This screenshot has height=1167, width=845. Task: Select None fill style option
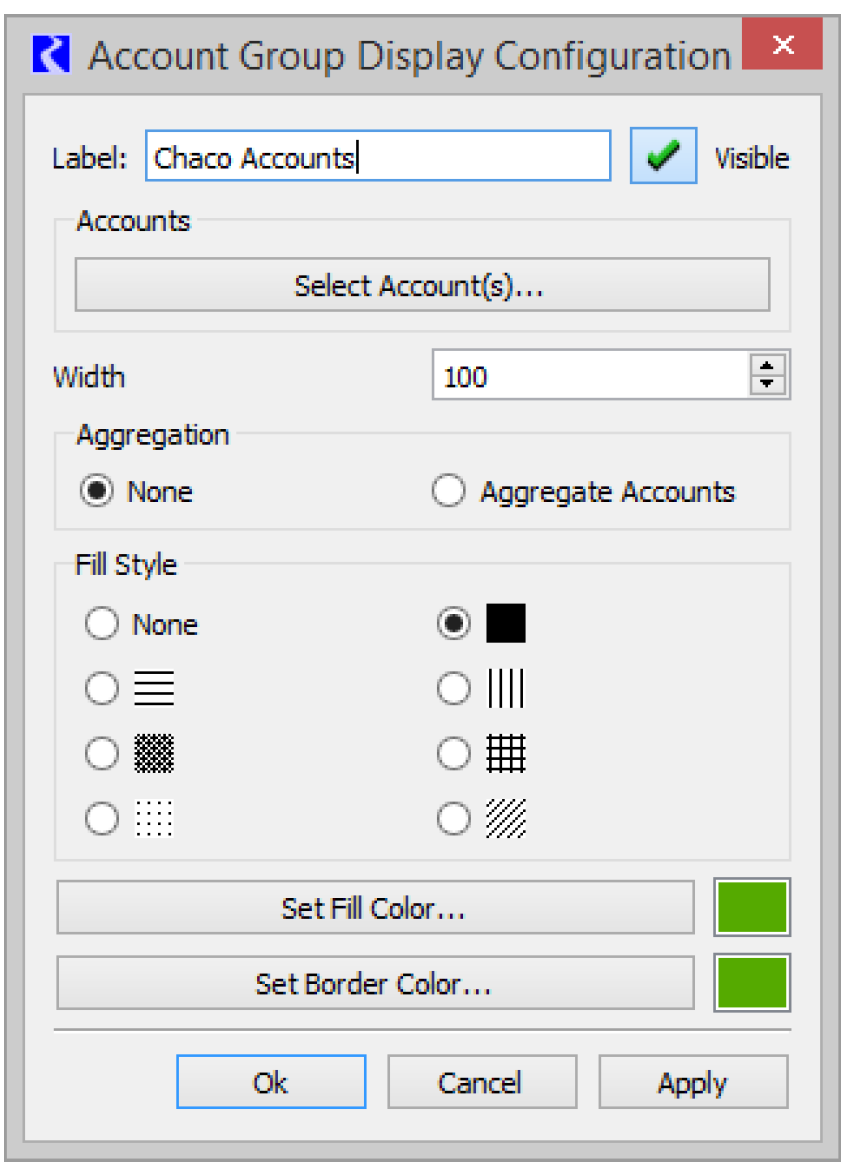click(102, 625)
